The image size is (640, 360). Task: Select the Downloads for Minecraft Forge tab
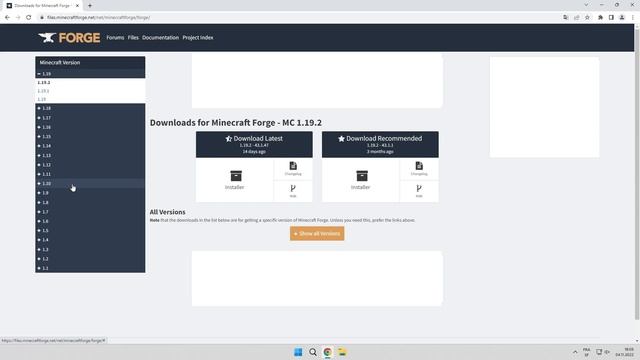pos(42,6)
